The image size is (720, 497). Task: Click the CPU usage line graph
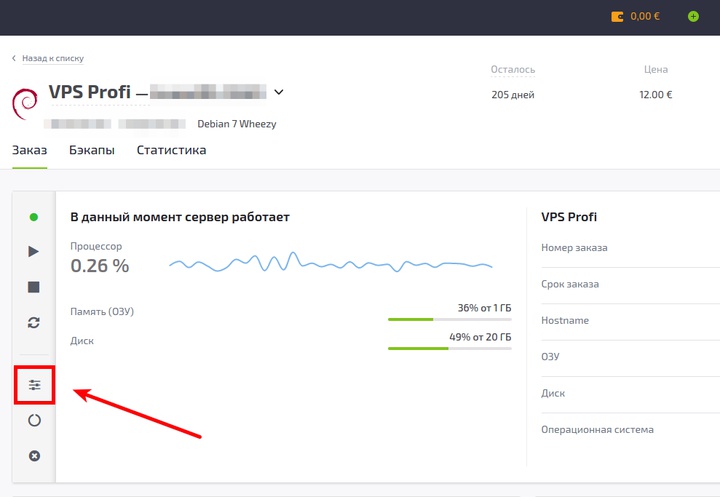tap(331, 262)
